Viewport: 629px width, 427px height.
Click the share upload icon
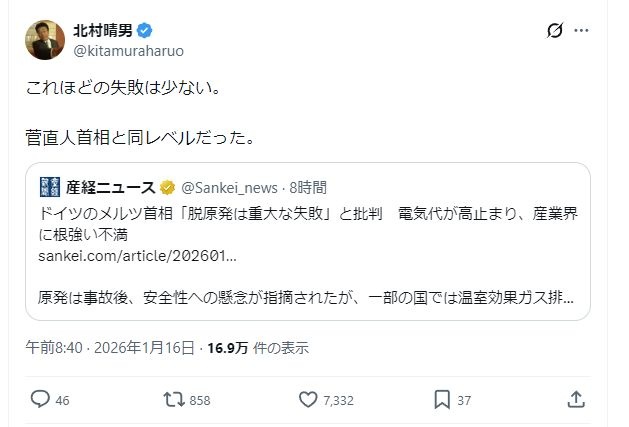[x=576, y=399]
